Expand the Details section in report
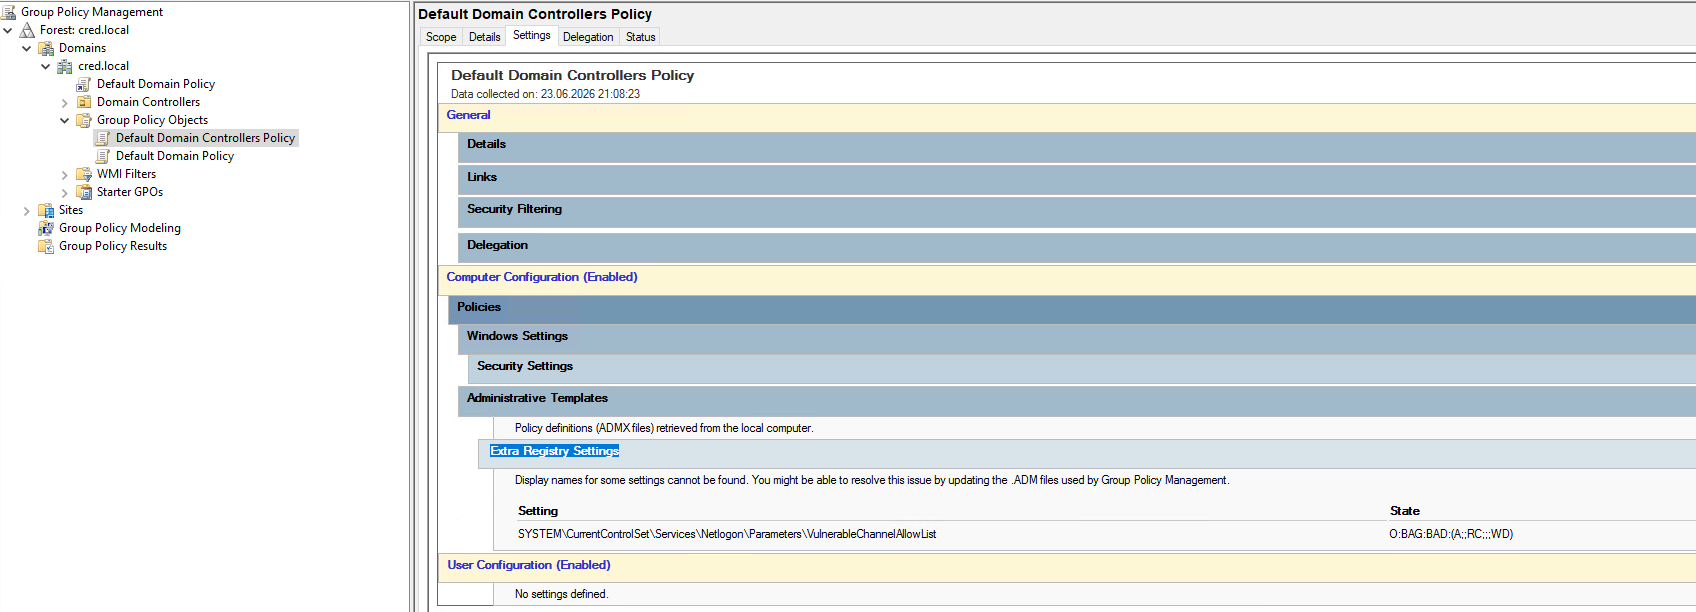 1077,147
